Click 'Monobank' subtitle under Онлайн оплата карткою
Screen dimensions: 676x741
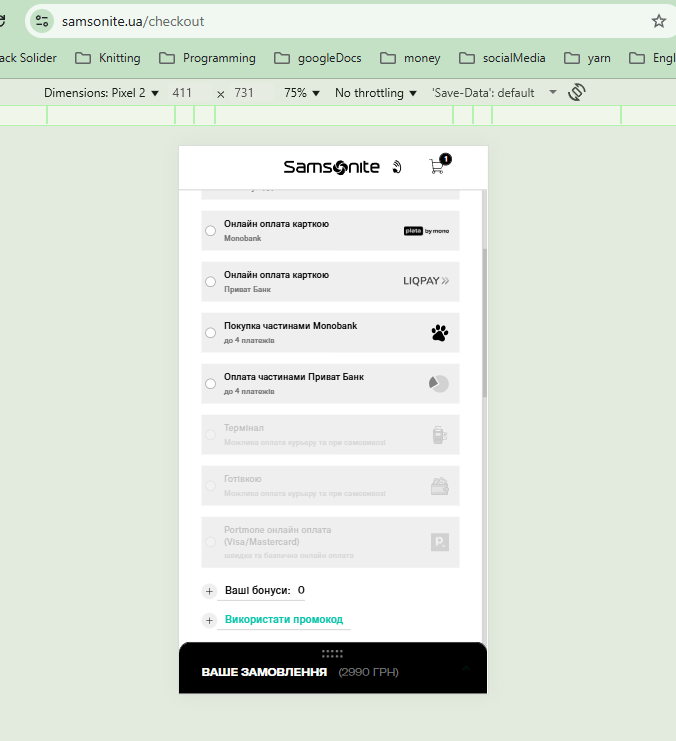coord(243,238)
